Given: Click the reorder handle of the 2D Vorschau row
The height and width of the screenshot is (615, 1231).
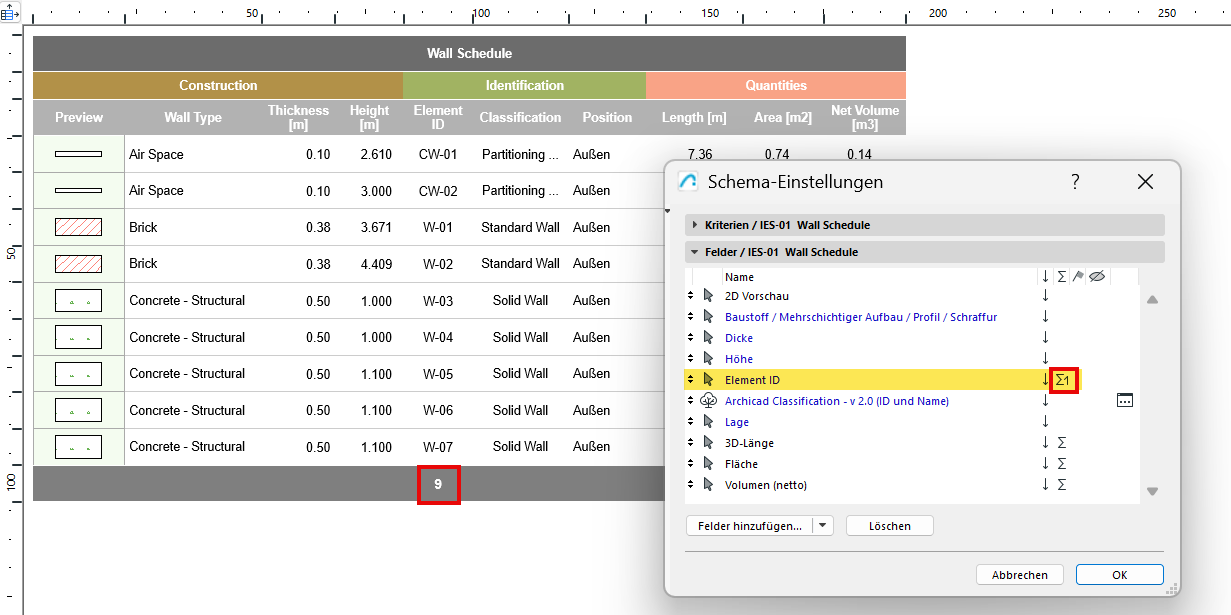Looking at the screenshot, I should (x=690, y=296).
